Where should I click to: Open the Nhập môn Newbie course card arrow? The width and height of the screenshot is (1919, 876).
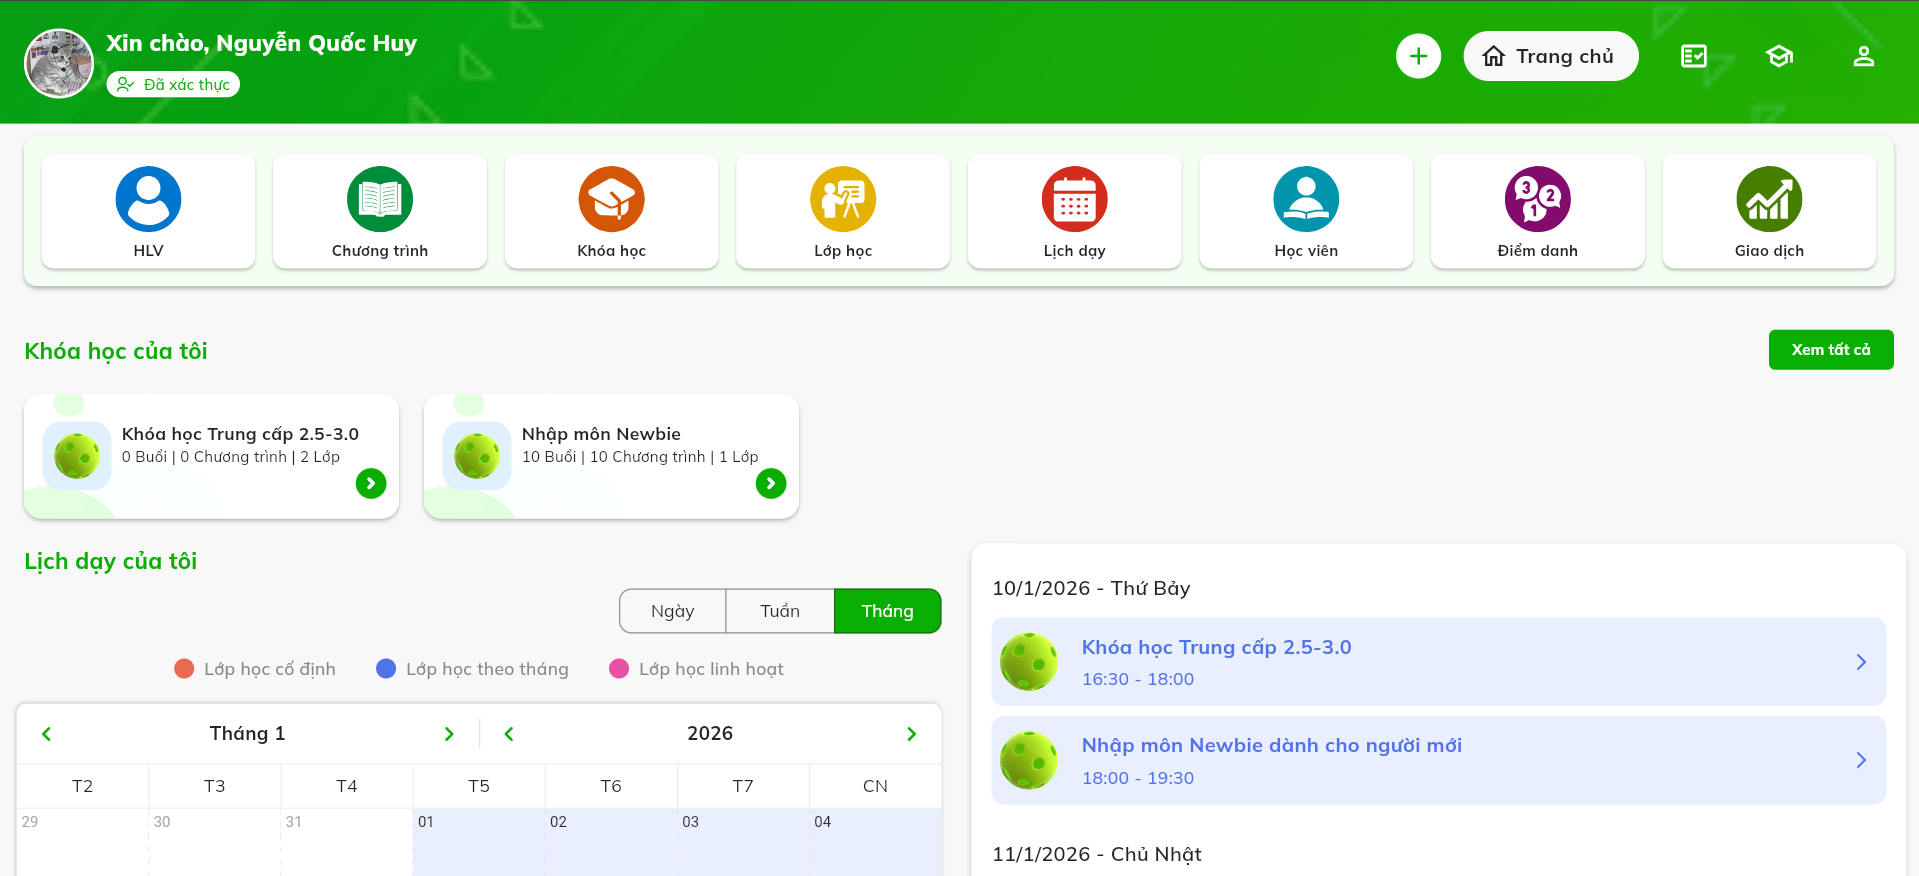tap(770, 484)
